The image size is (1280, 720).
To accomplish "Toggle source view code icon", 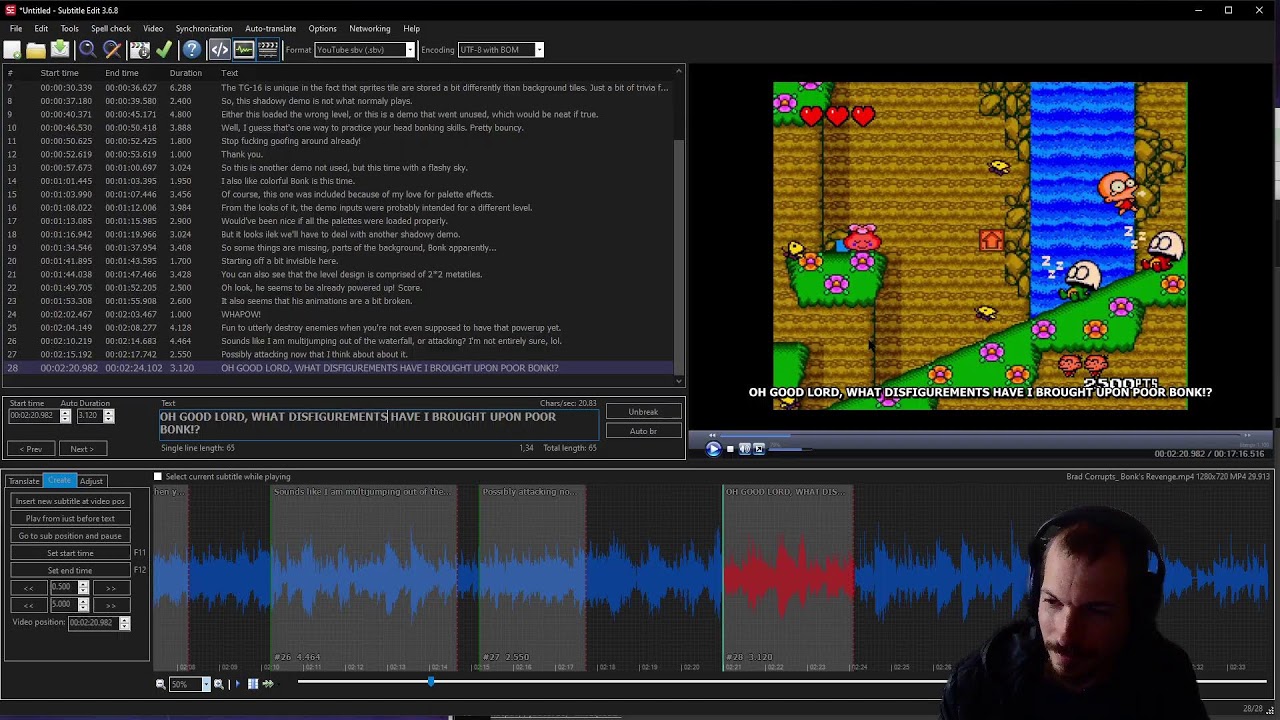I will click(x=219, y=49).
